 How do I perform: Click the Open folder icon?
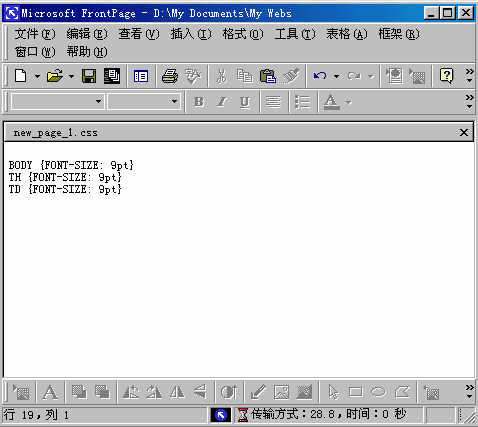(55, 76)
